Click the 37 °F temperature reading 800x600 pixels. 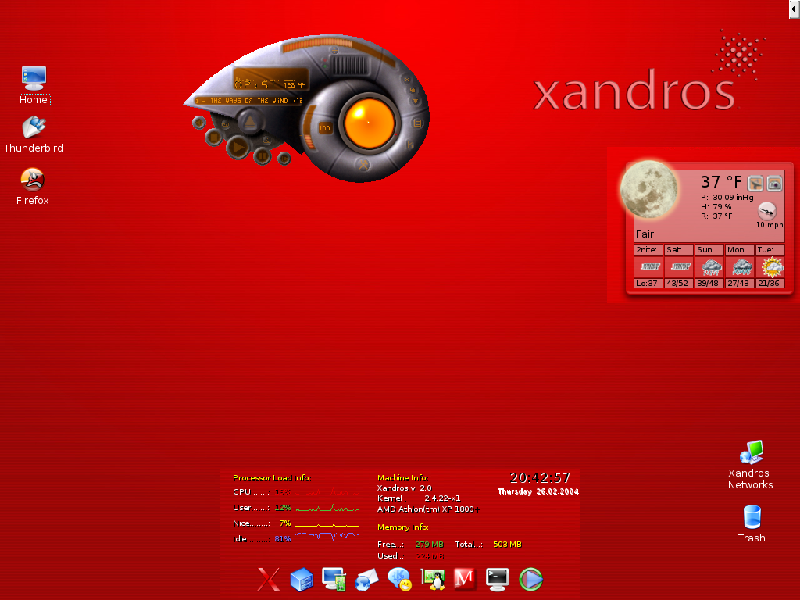coord(721,182)
